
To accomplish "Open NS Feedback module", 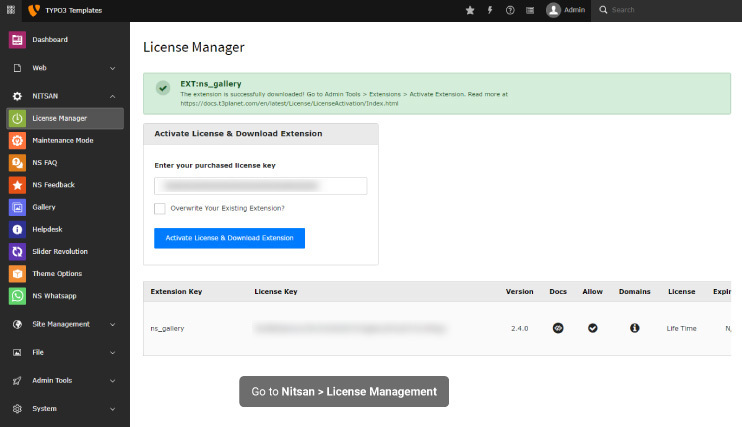I will click(x=53, y=185).
